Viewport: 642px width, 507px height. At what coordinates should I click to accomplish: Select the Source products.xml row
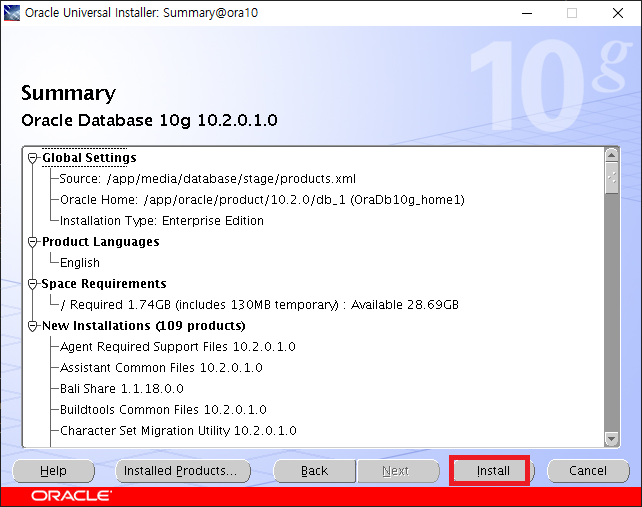[208, 179]
